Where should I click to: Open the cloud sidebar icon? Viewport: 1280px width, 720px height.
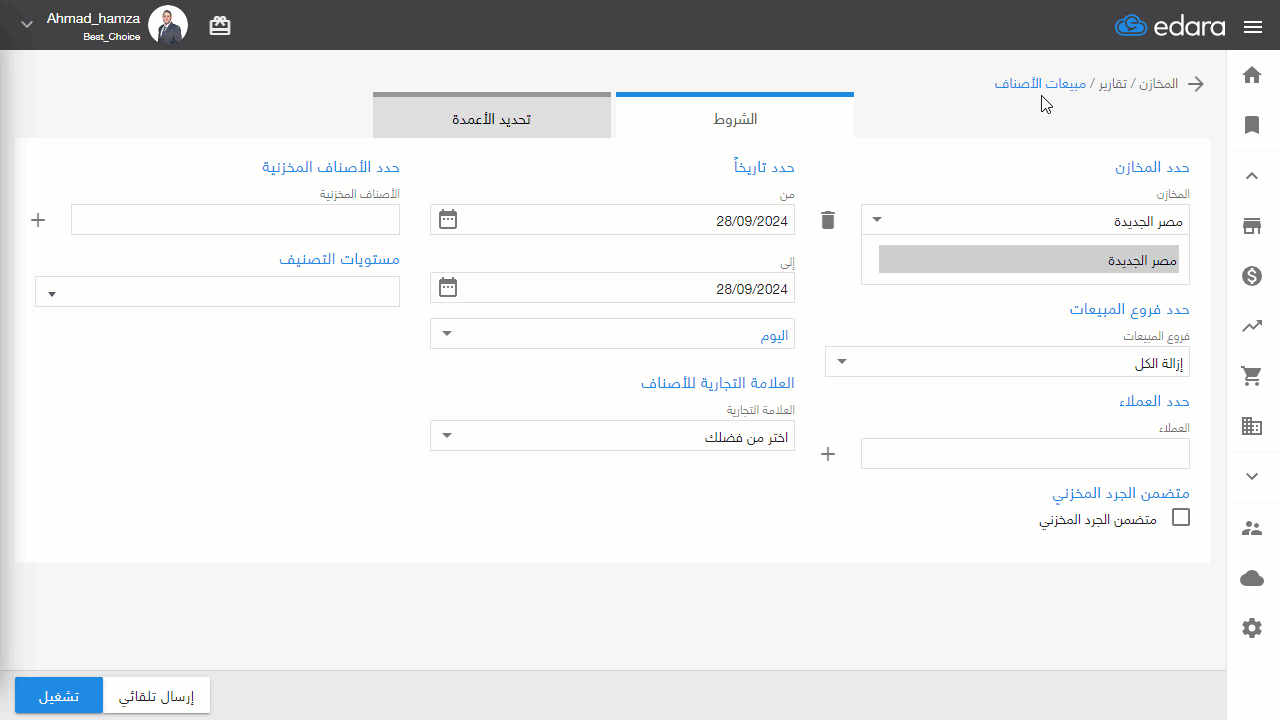[x=1252, y=578]
